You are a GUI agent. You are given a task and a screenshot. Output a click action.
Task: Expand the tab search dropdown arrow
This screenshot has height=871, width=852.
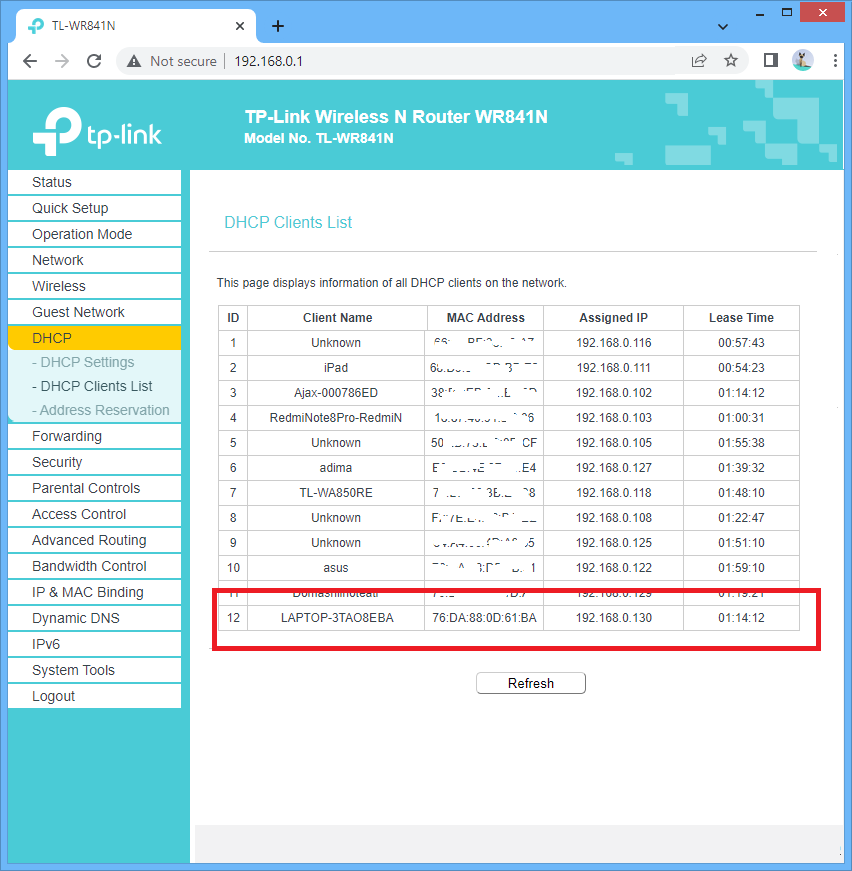pyautogui.click(x=723, y=27)
